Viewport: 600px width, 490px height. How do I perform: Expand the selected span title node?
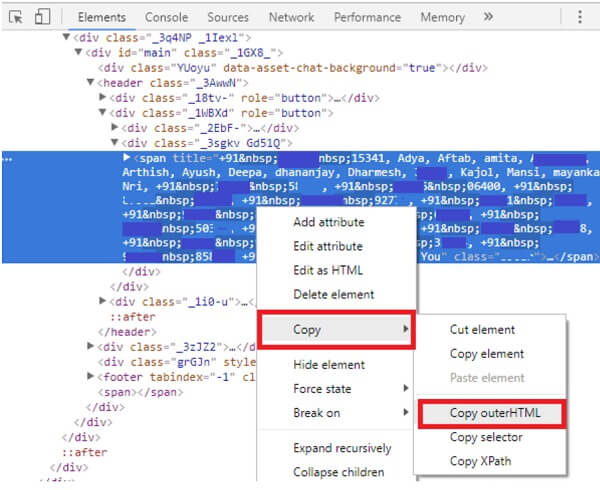(x=127, y=157)
